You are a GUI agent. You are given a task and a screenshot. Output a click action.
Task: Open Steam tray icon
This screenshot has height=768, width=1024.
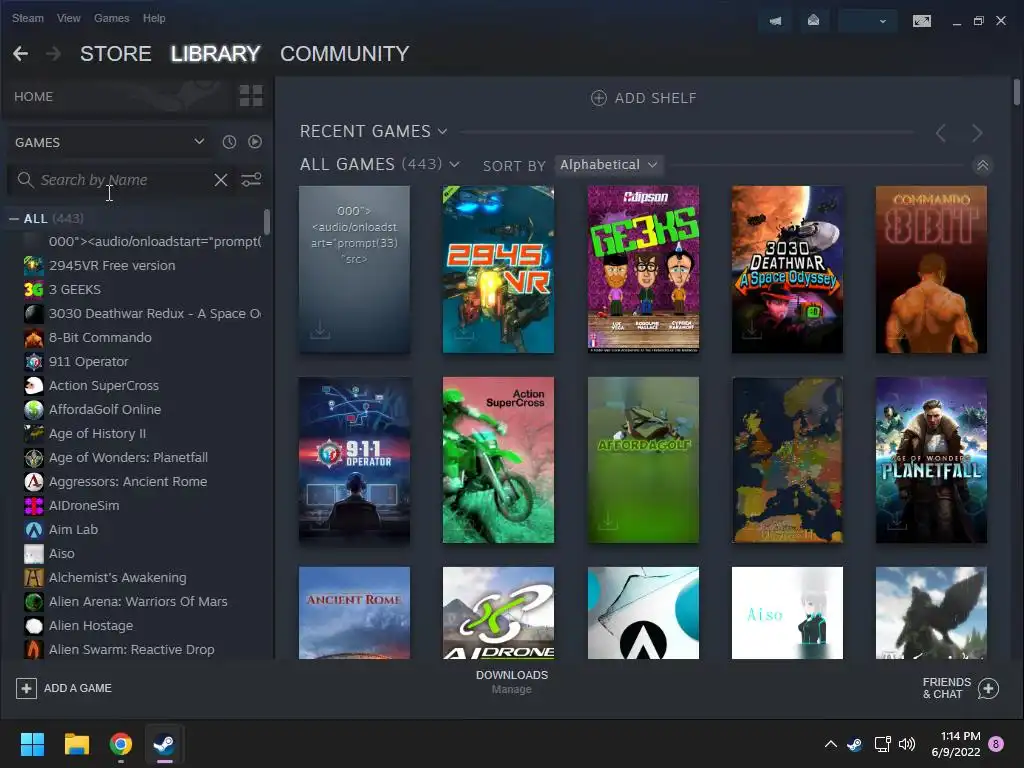[x=855, y=744]
